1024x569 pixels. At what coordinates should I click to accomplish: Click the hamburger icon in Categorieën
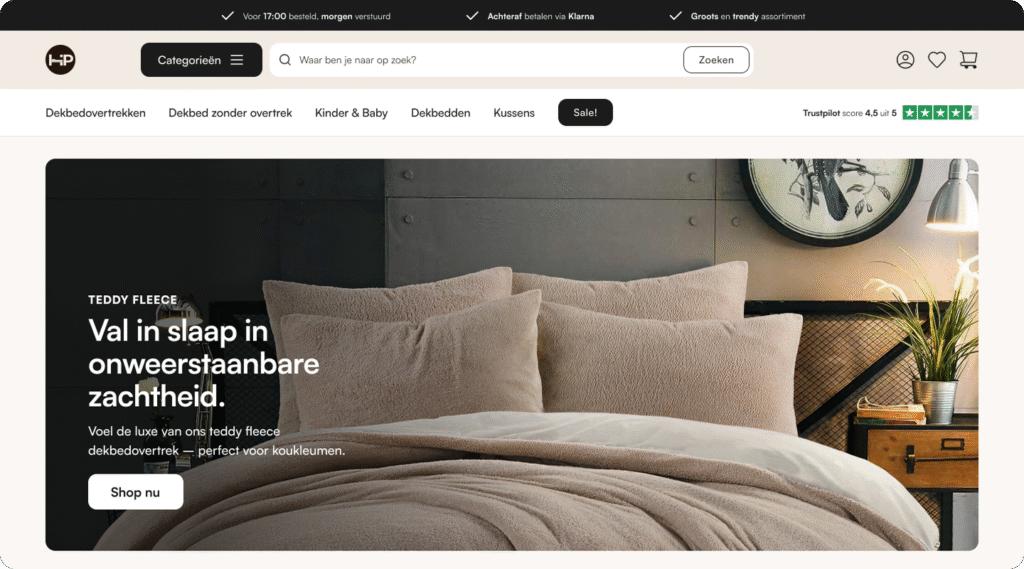click(236, 59)
